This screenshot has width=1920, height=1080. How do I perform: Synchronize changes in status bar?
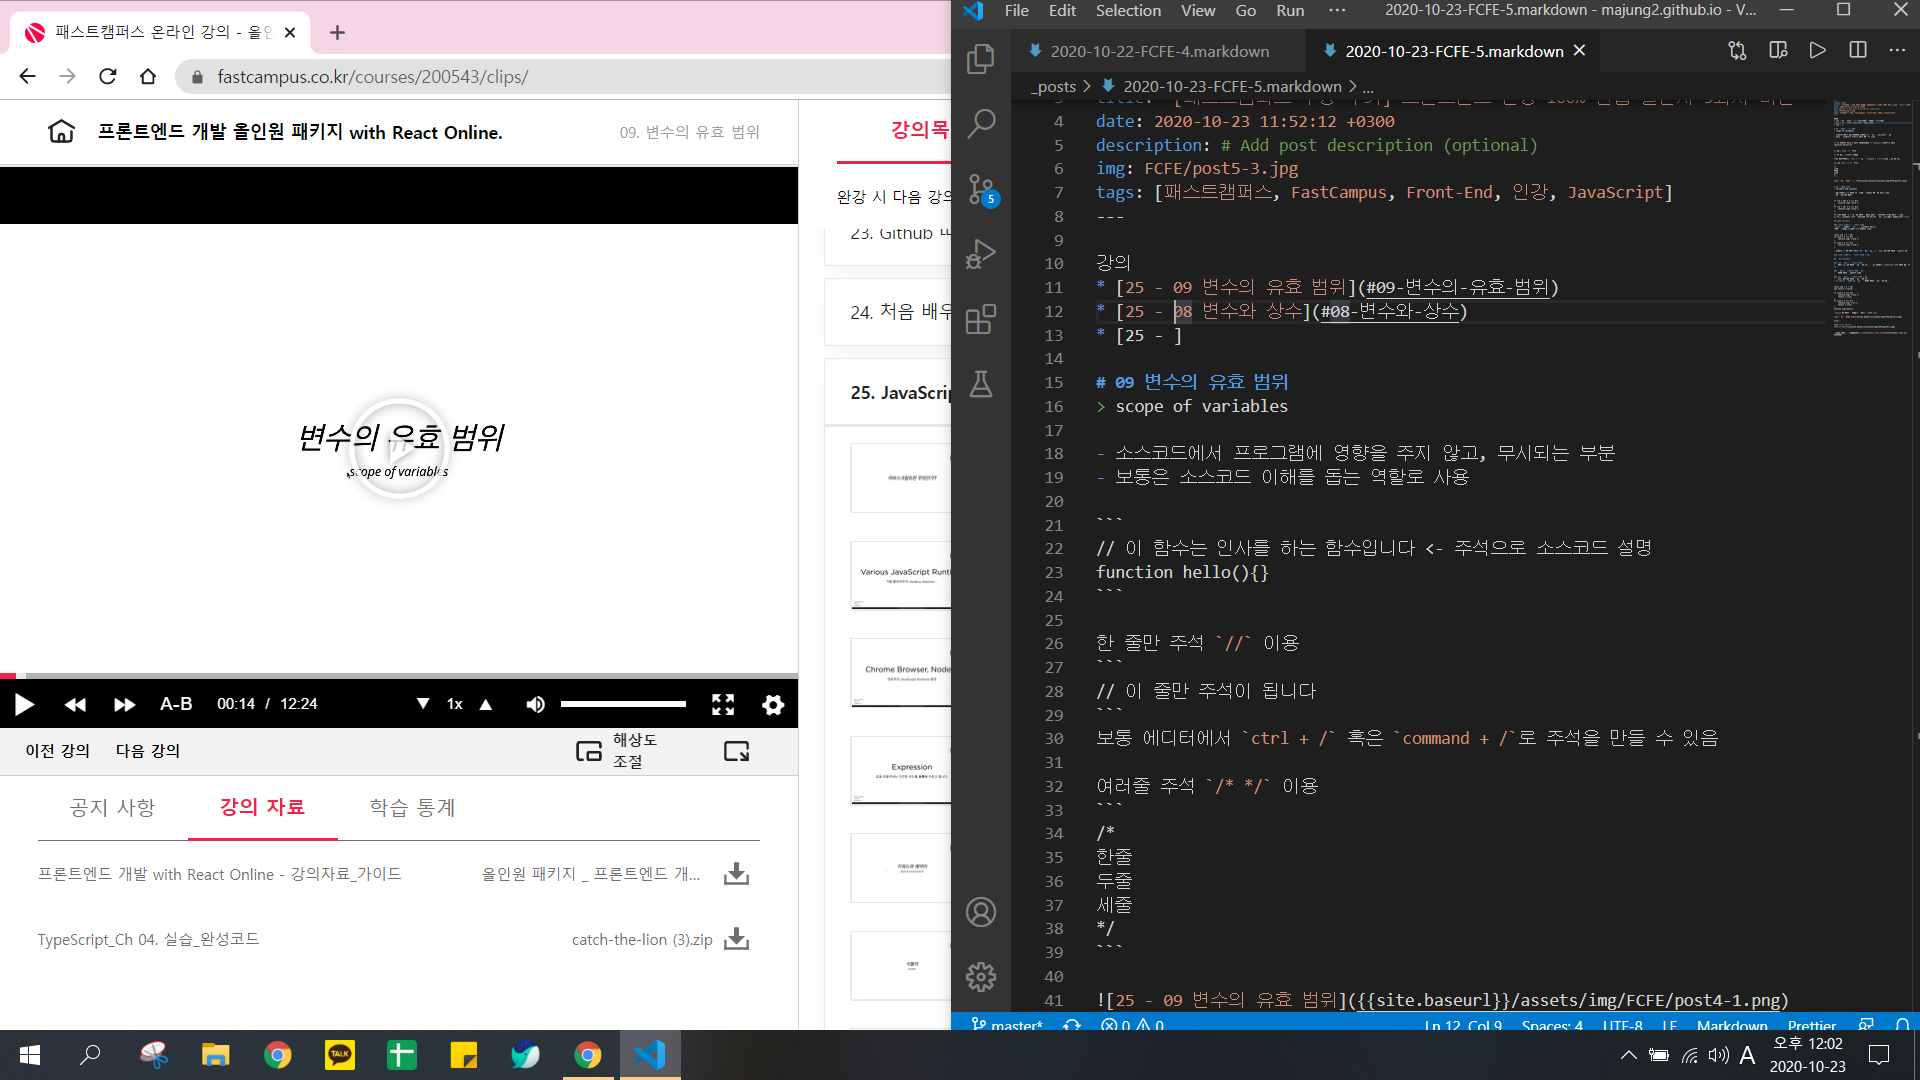click(x=1072, y=1025)
